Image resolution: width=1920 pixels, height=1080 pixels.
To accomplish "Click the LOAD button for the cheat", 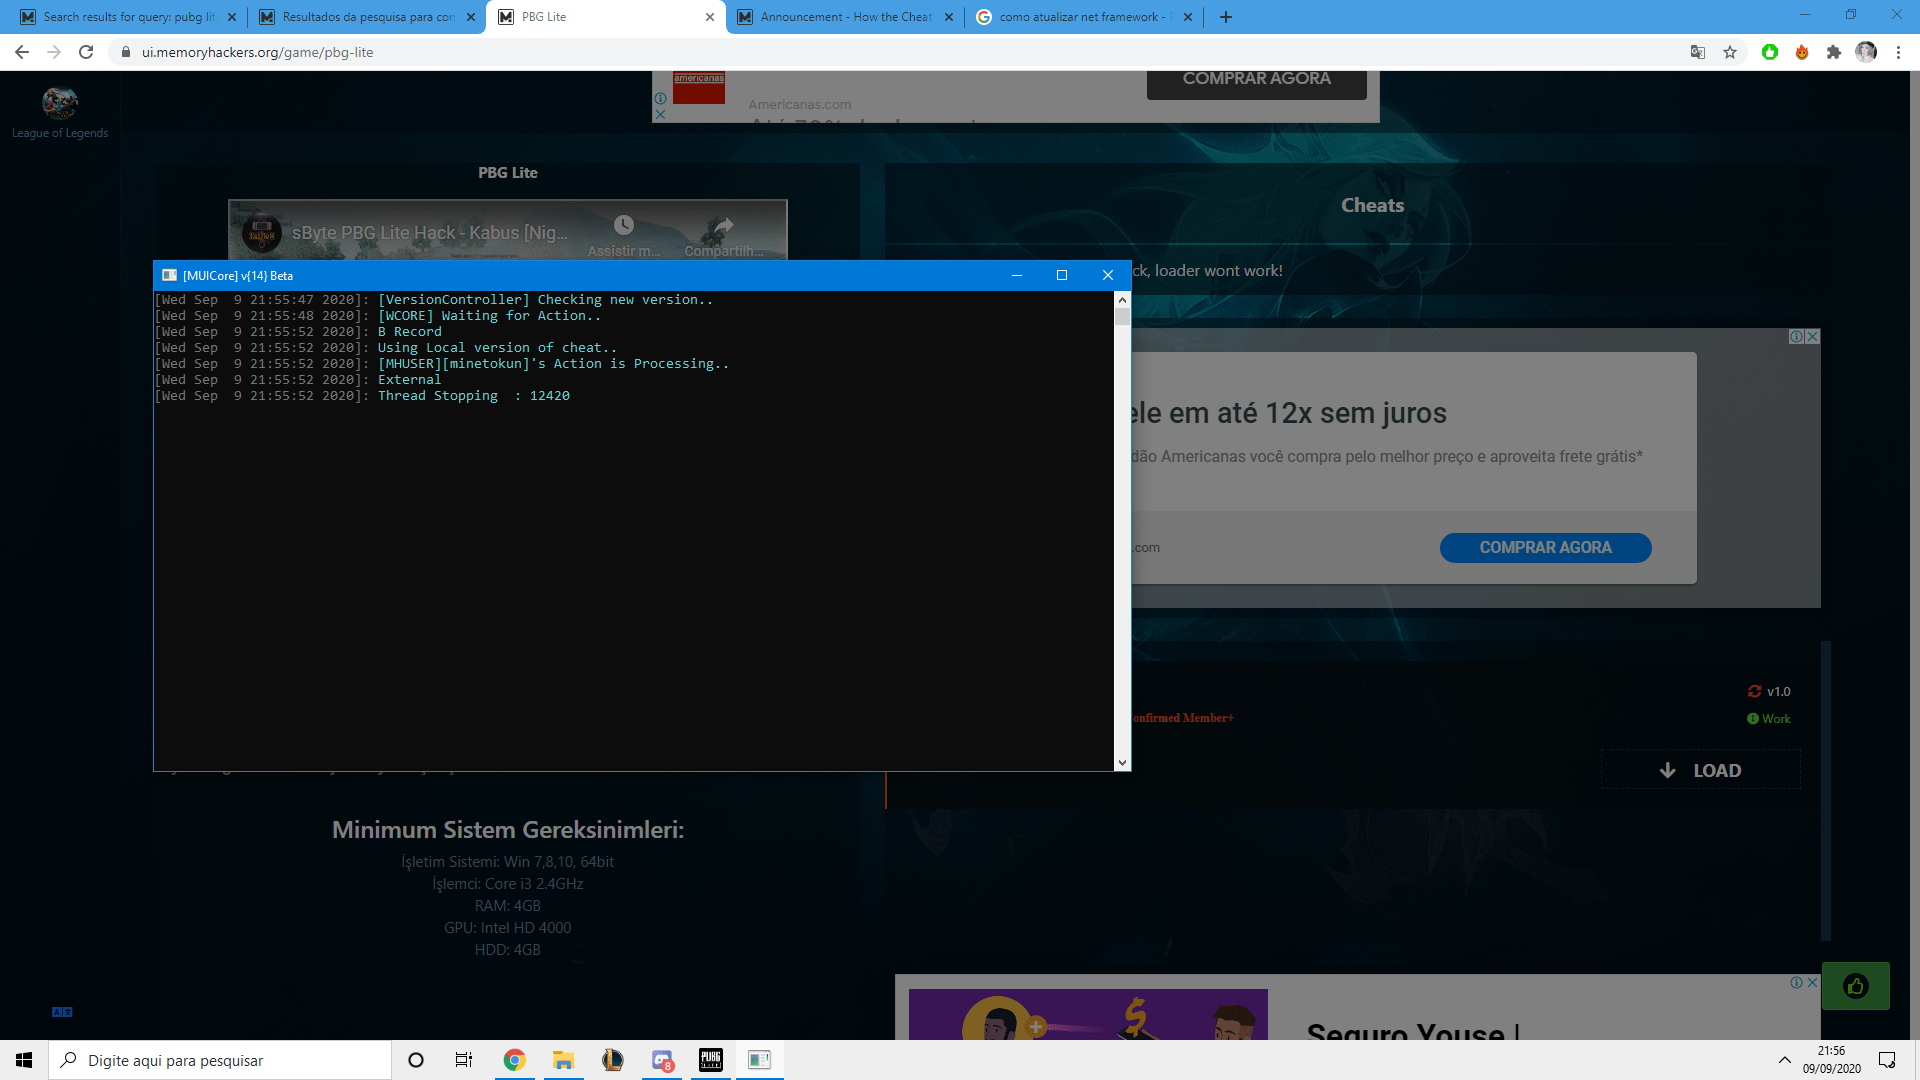I will 1700,770.
